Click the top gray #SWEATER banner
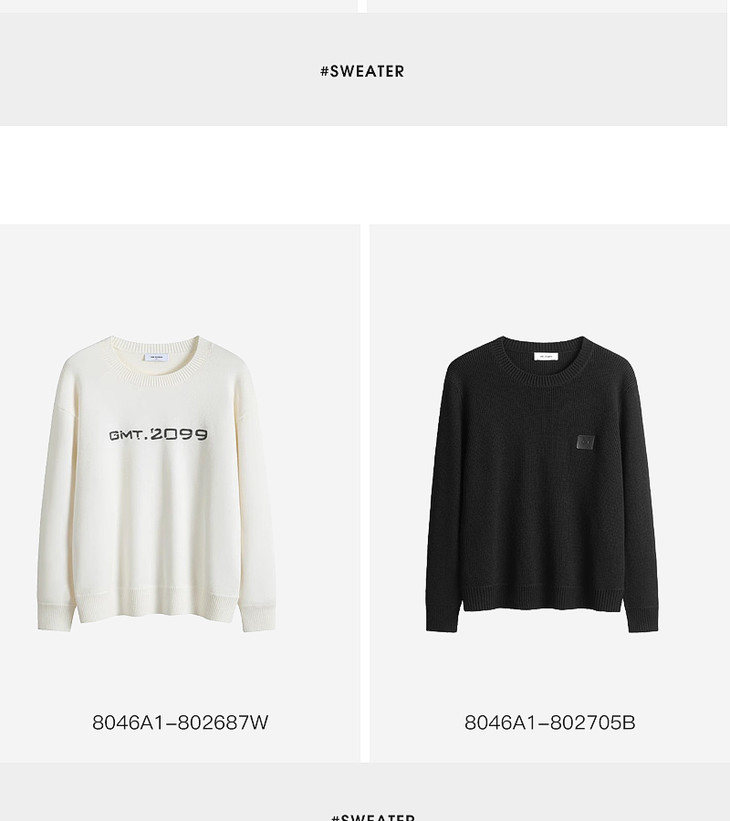The height and width of the screenshot is (821, 730). pyautogui.click(x=363, y=69)
